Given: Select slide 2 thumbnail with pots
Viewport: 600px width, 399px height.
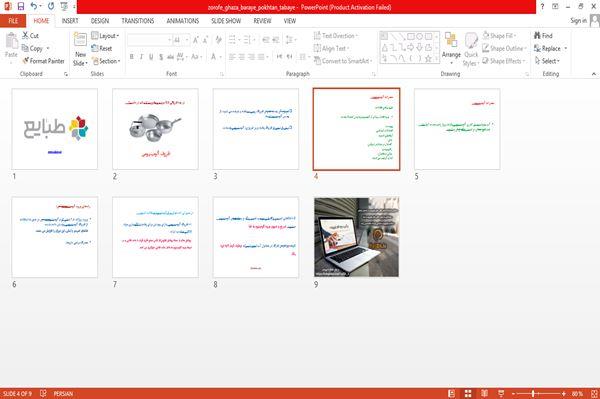Looking at the screenshot, I should tap(155, 129).
